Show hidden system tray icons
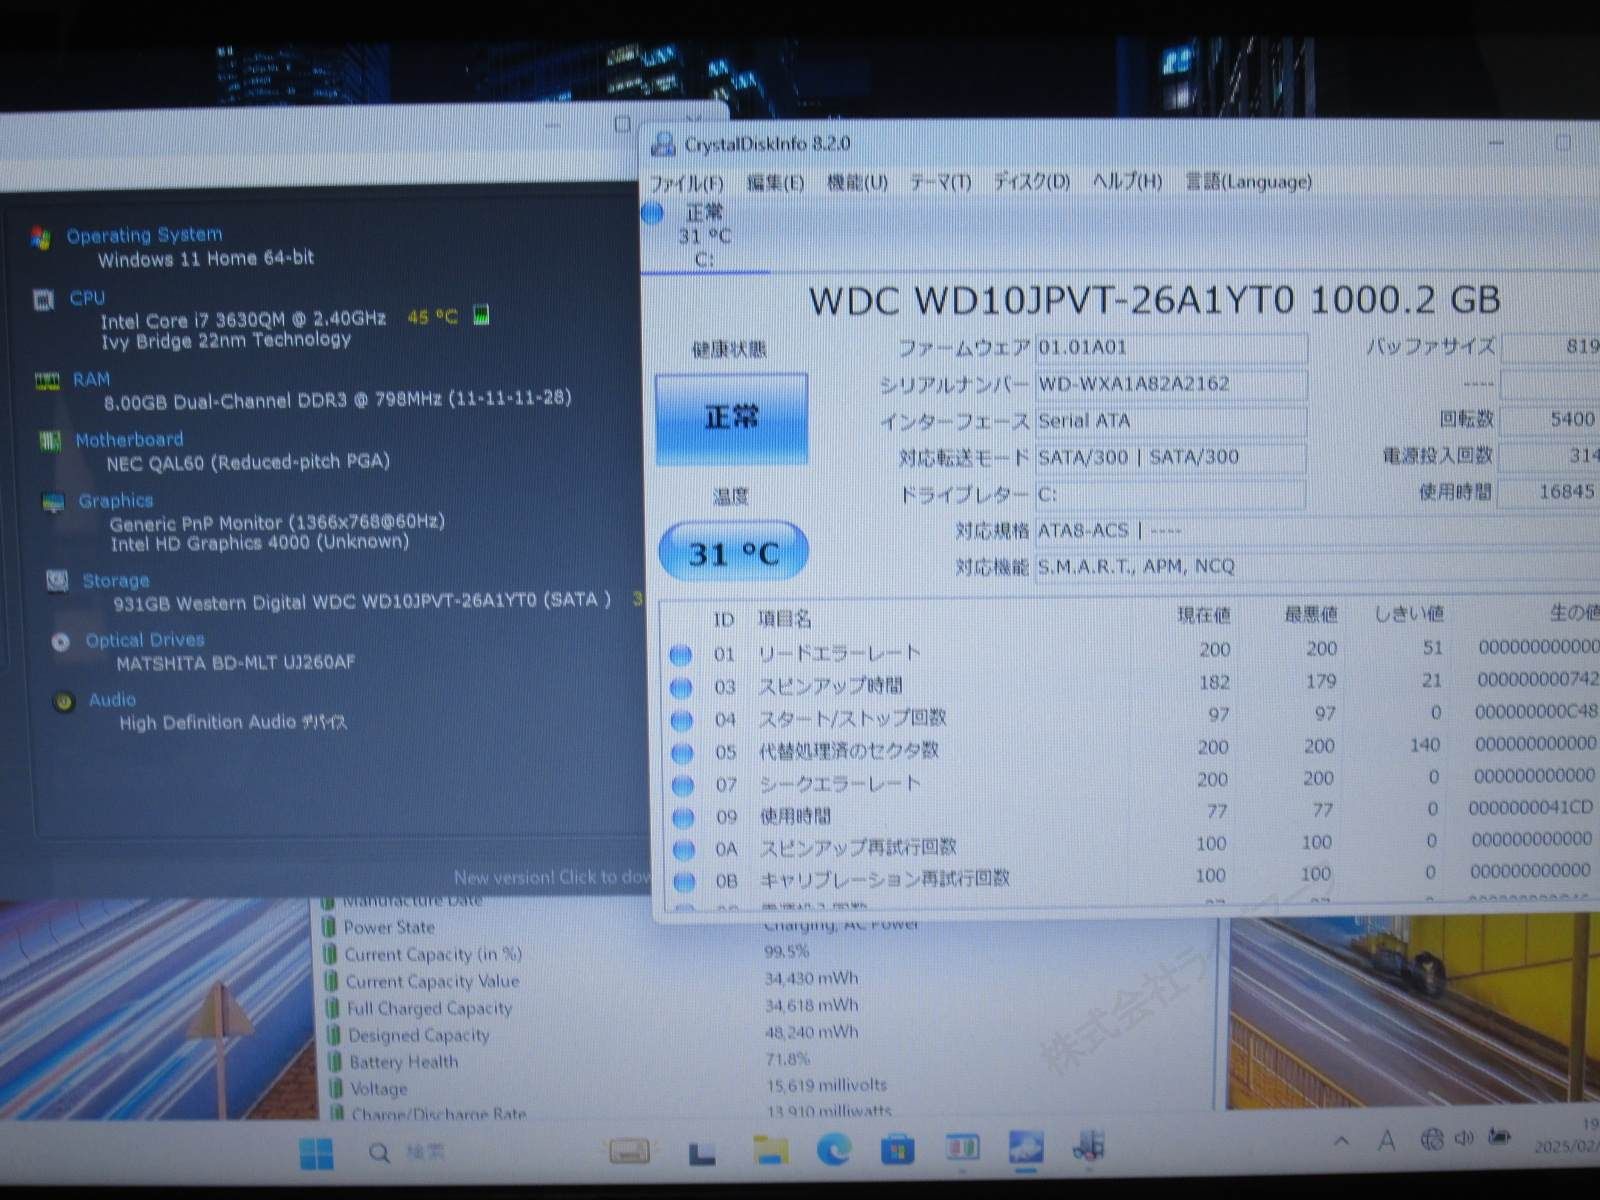1600x1200 pixels. (x=1341, y=1140)
